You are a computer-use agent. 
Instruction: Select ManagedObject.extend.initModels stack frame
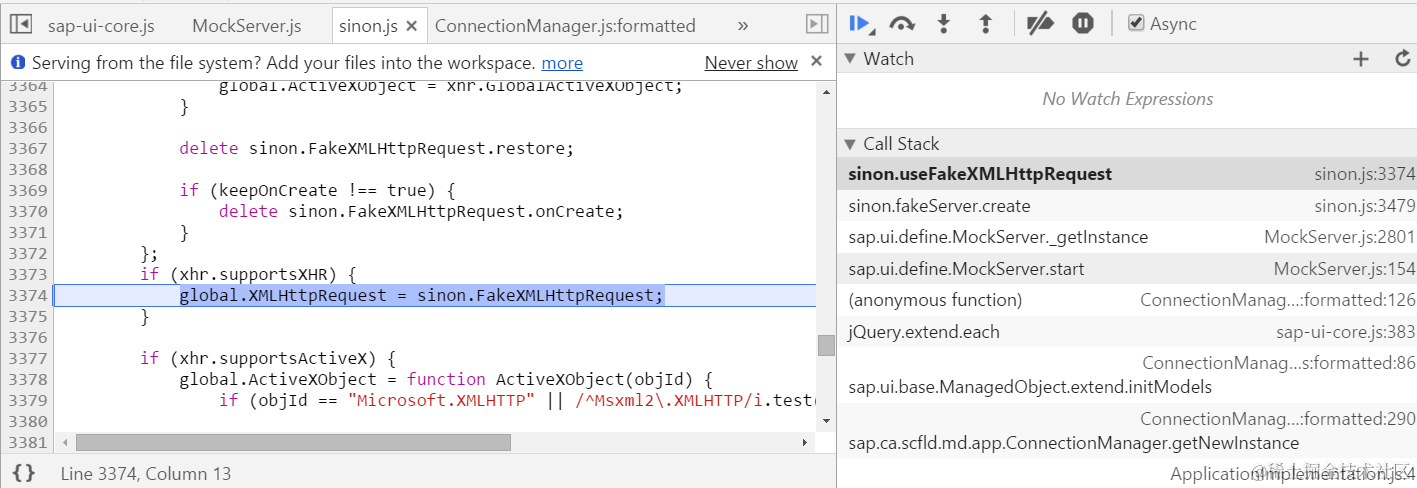(x=1126, y=375)
